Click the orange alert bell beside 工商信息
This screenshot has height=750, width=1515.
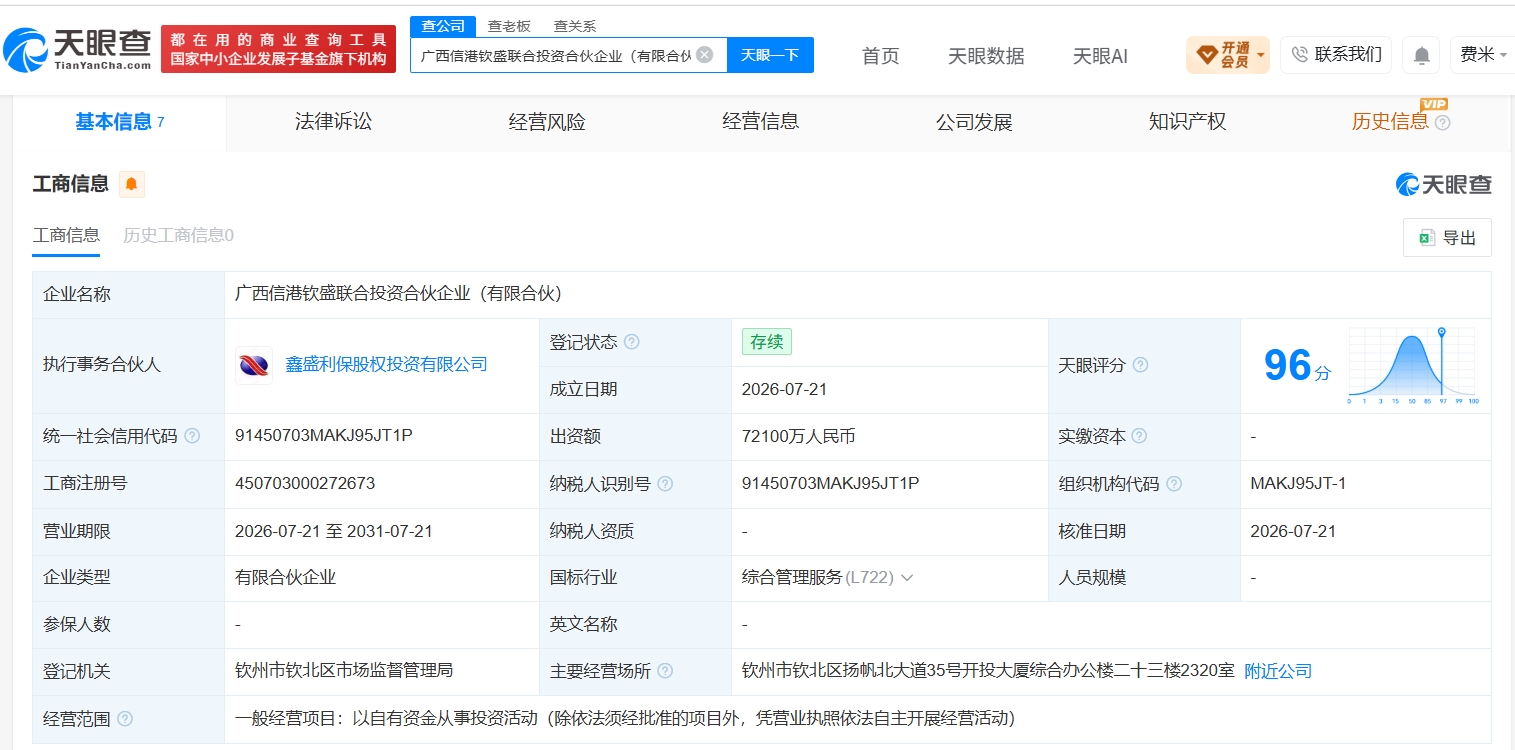pos(131,184)
